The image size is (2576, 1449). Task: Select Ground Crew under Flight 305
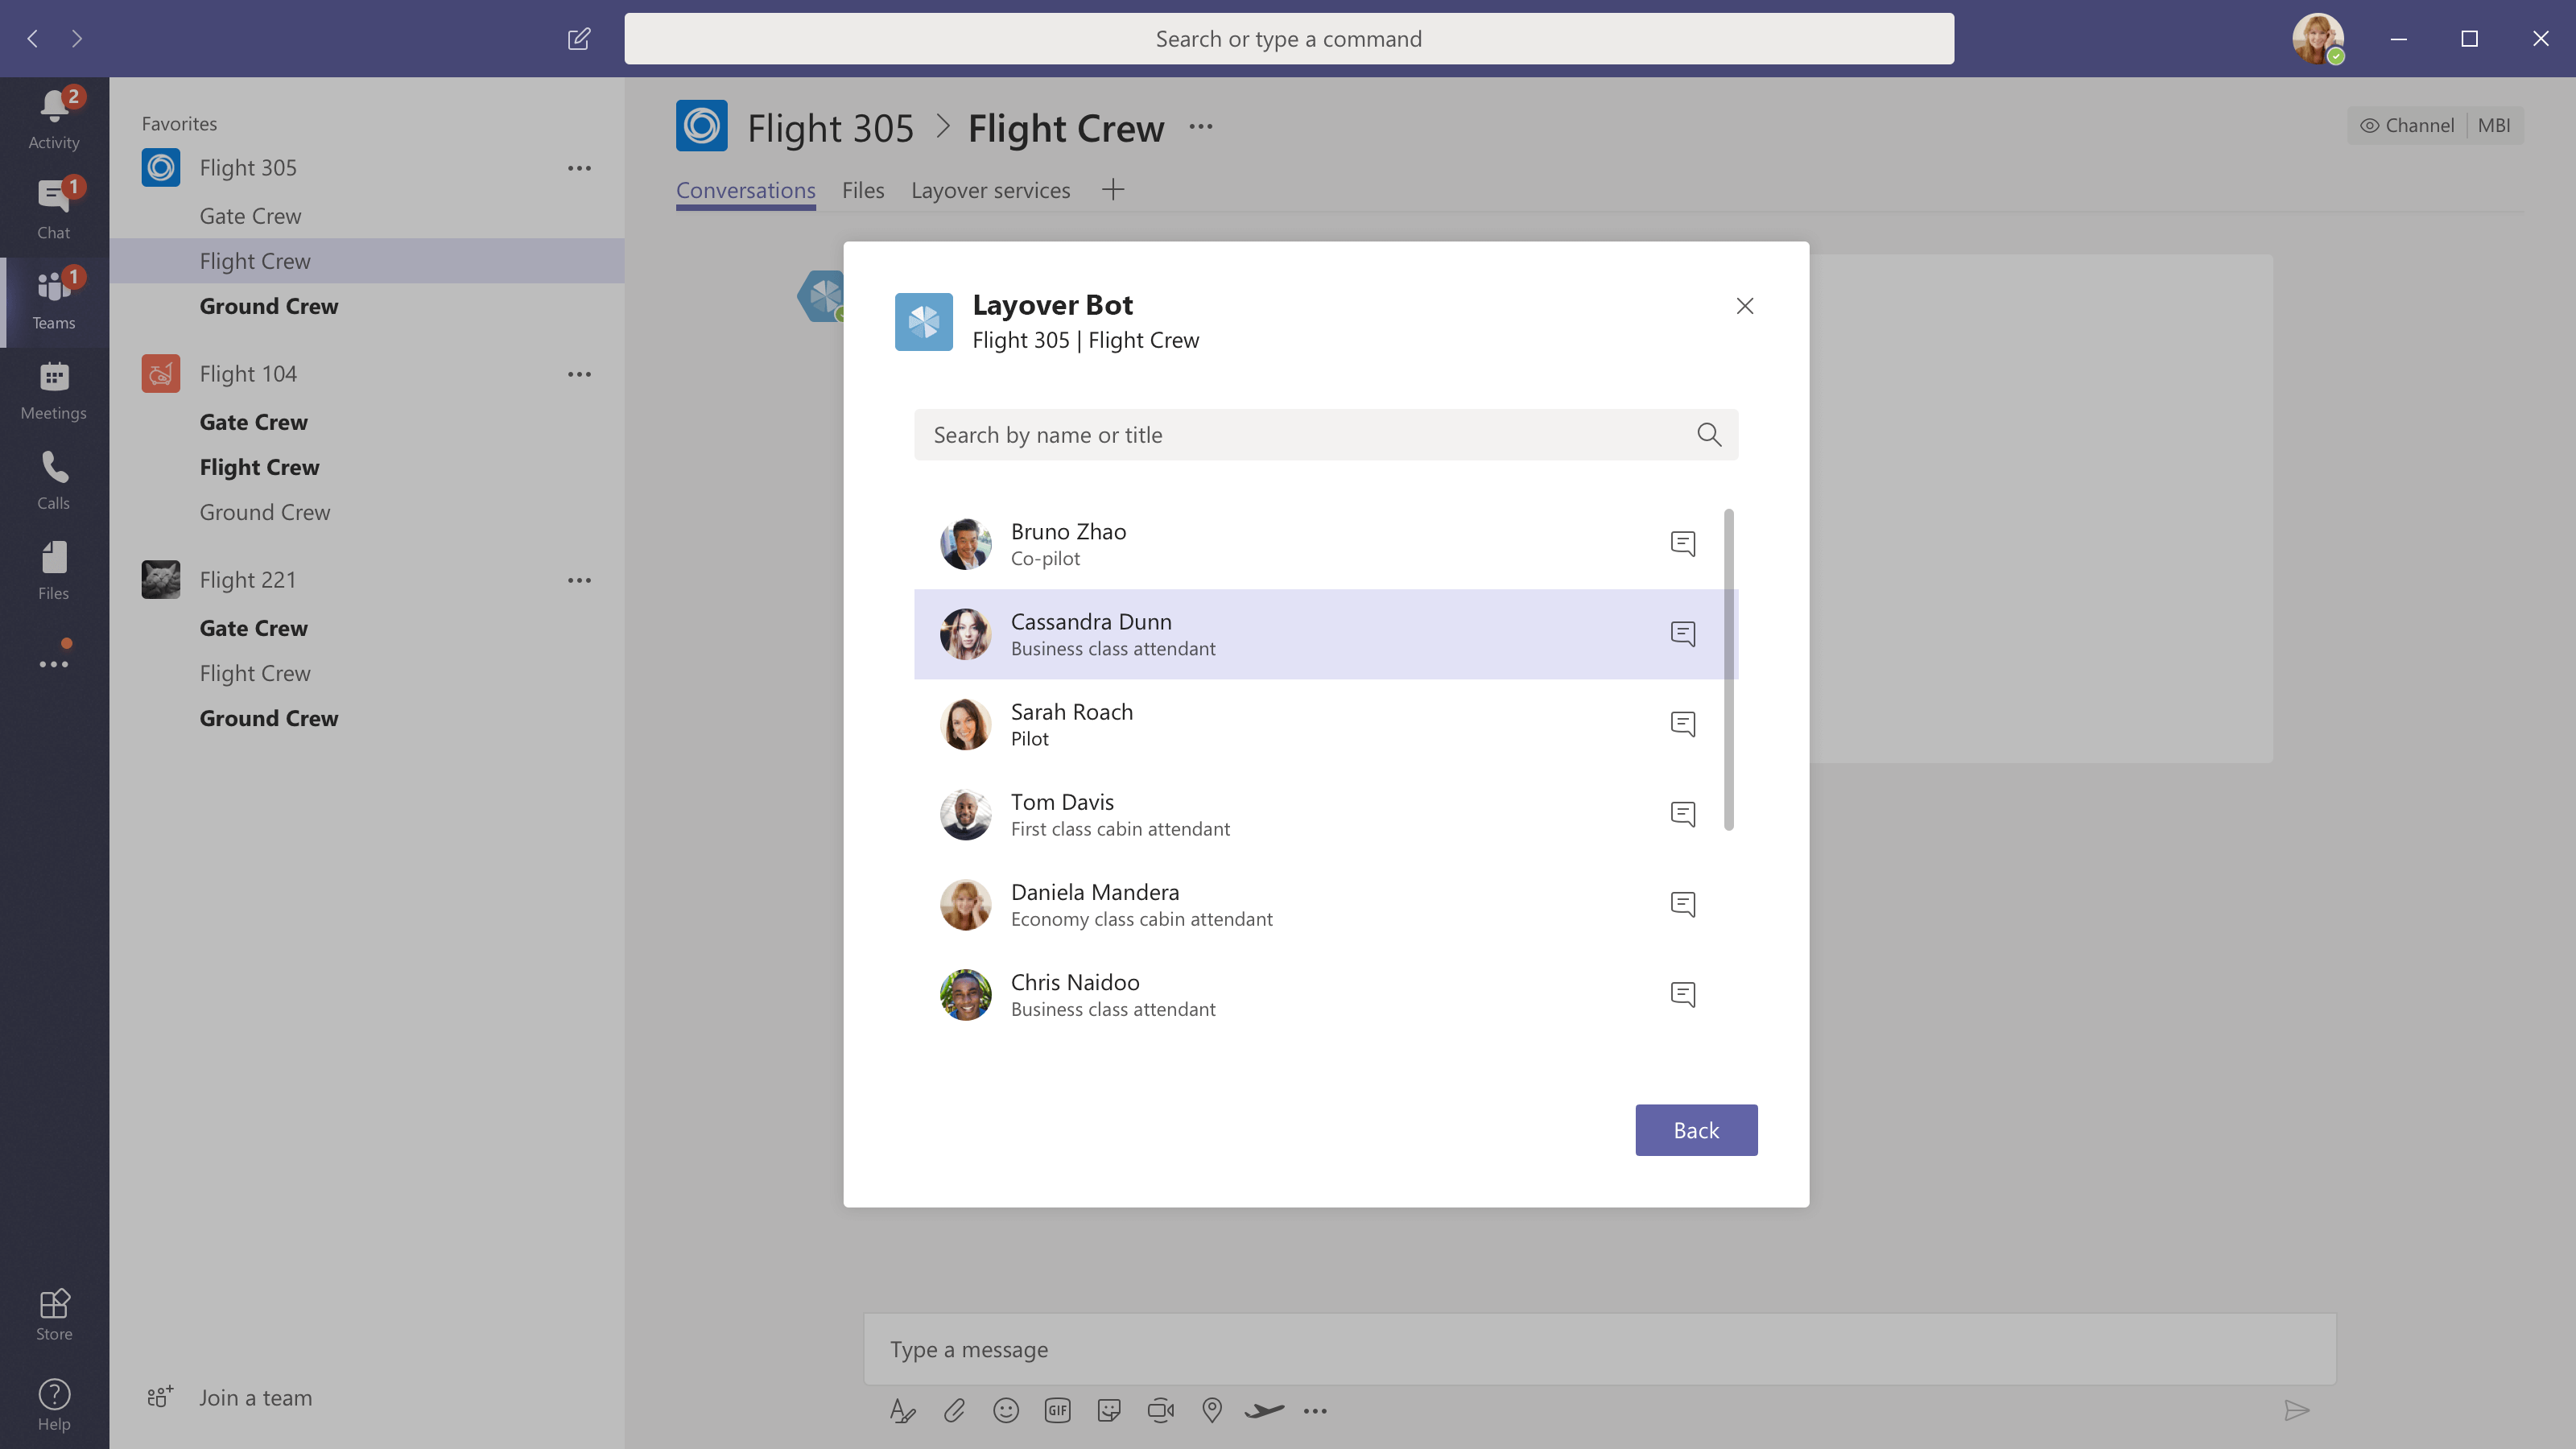pyautogui.click(x=268, y=306)
